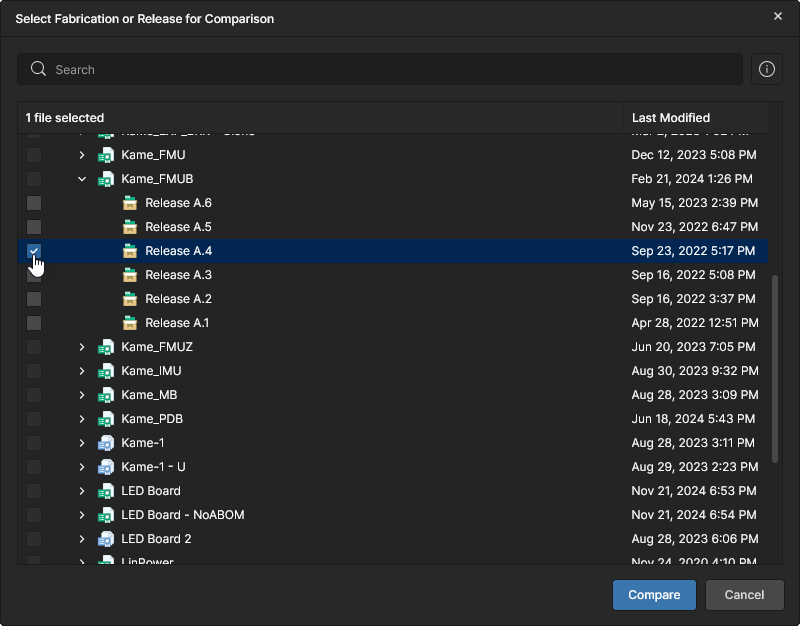This screenshot has height=626, width=800.
Task: Collapse the Kame_FMUB project
Action: (x=82, y=179)
